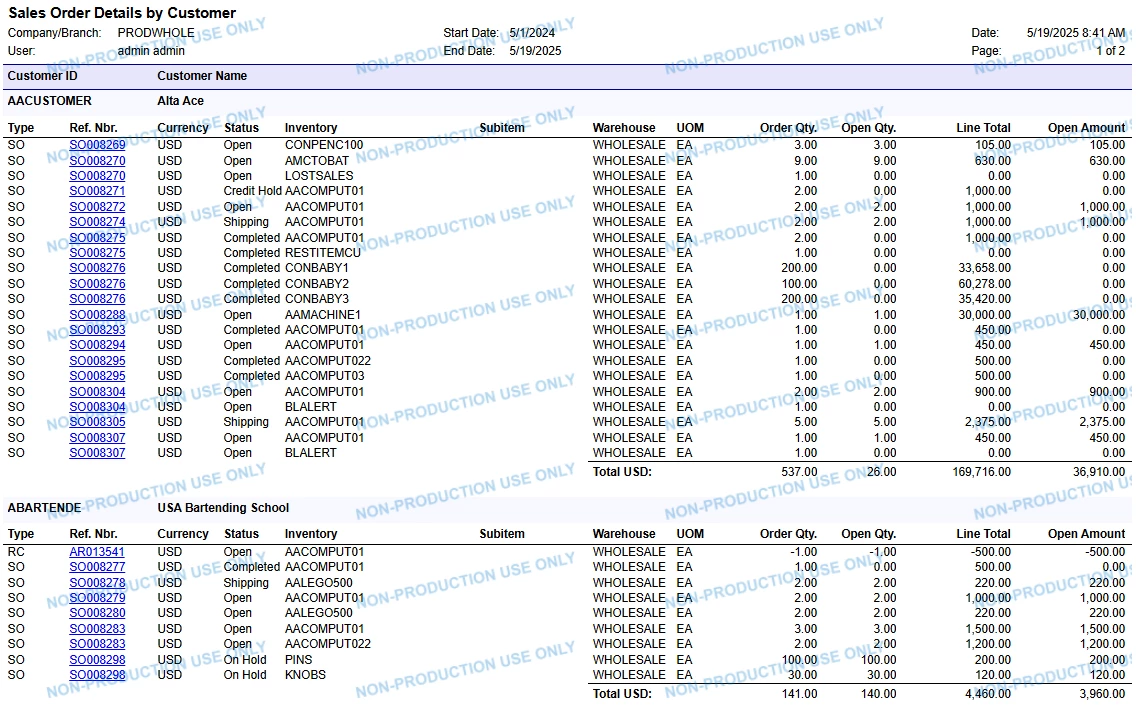The height and width of the screenshot is (715, 1136).
Task: Open SO008307 link on the AACOMPUT01 row
Action: (x=97, y=438)
